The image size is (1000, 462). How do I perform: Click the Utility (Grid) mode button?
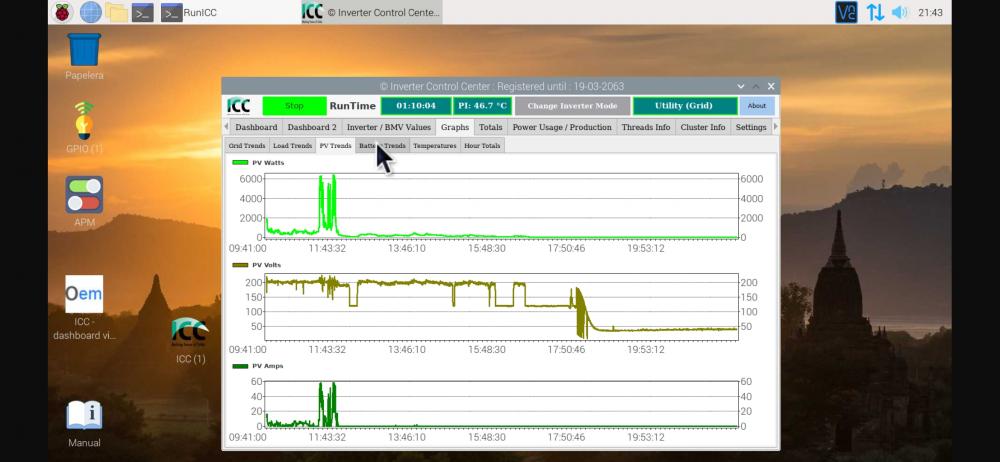(x=684, y=106)
